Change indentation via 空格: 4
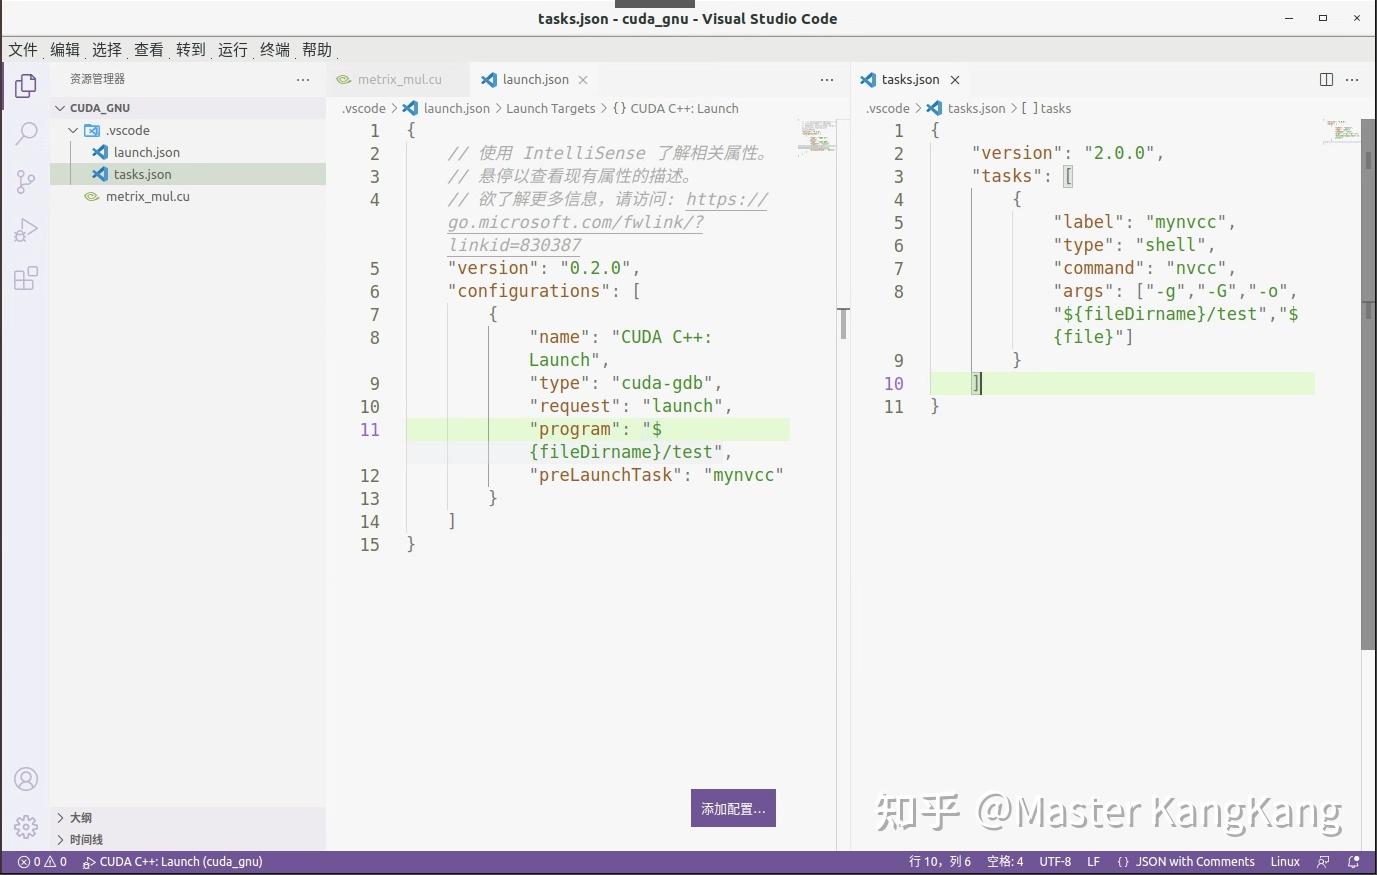The width and height of the screenshot is (1377, 875). [x=1005, y=862]
